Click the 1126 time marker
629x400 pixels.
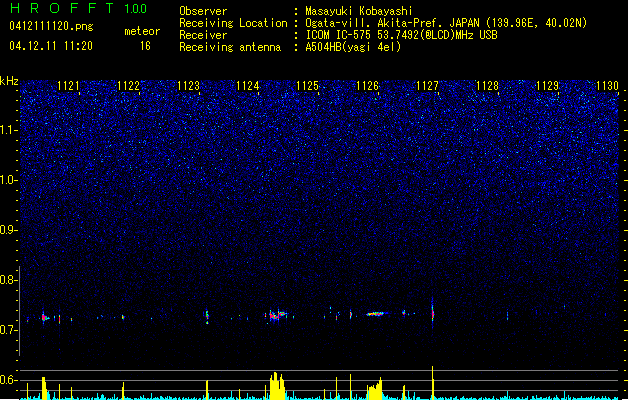coord(367,85)
